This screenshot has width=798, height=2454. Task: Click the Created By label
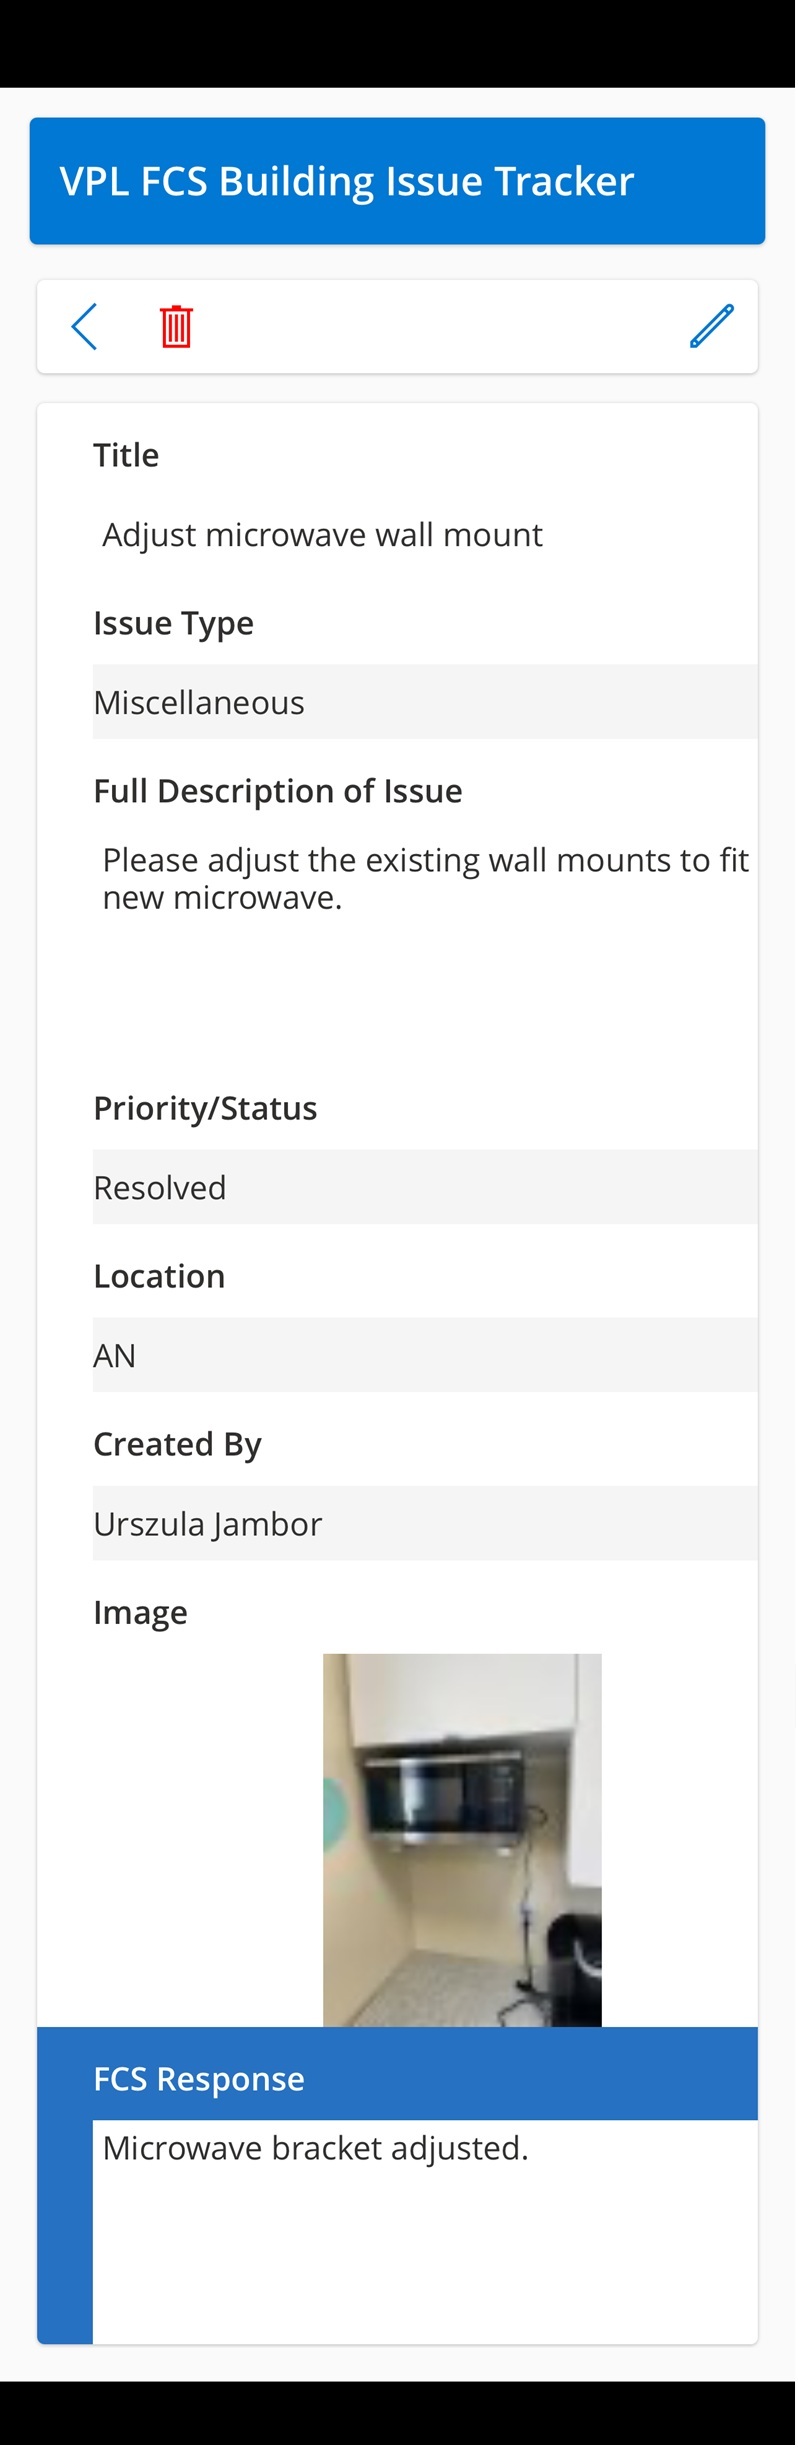(177, 1445)
